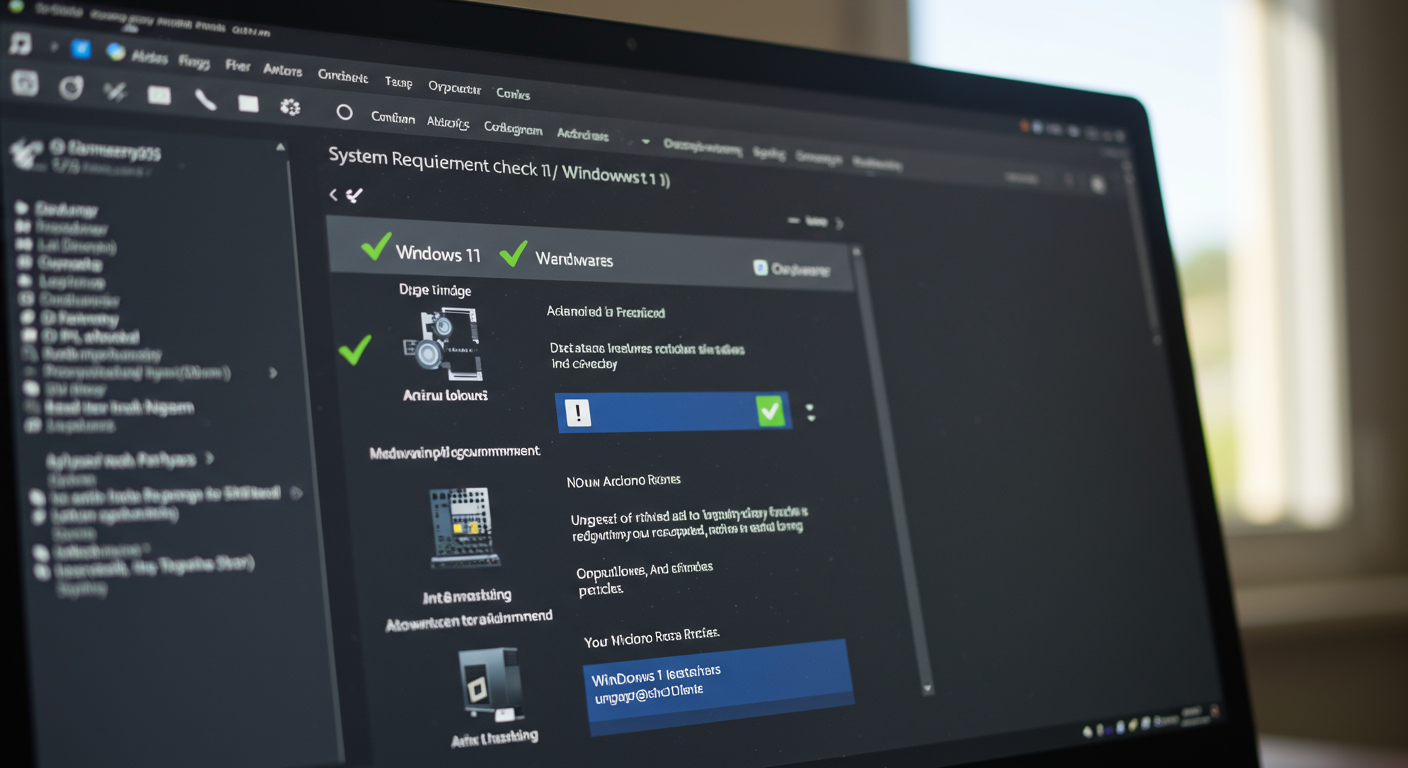The height and width of the screenshot is (768, 1408).
Task: Click the green checkmark next to Wendwares
Action: [513, 253]
